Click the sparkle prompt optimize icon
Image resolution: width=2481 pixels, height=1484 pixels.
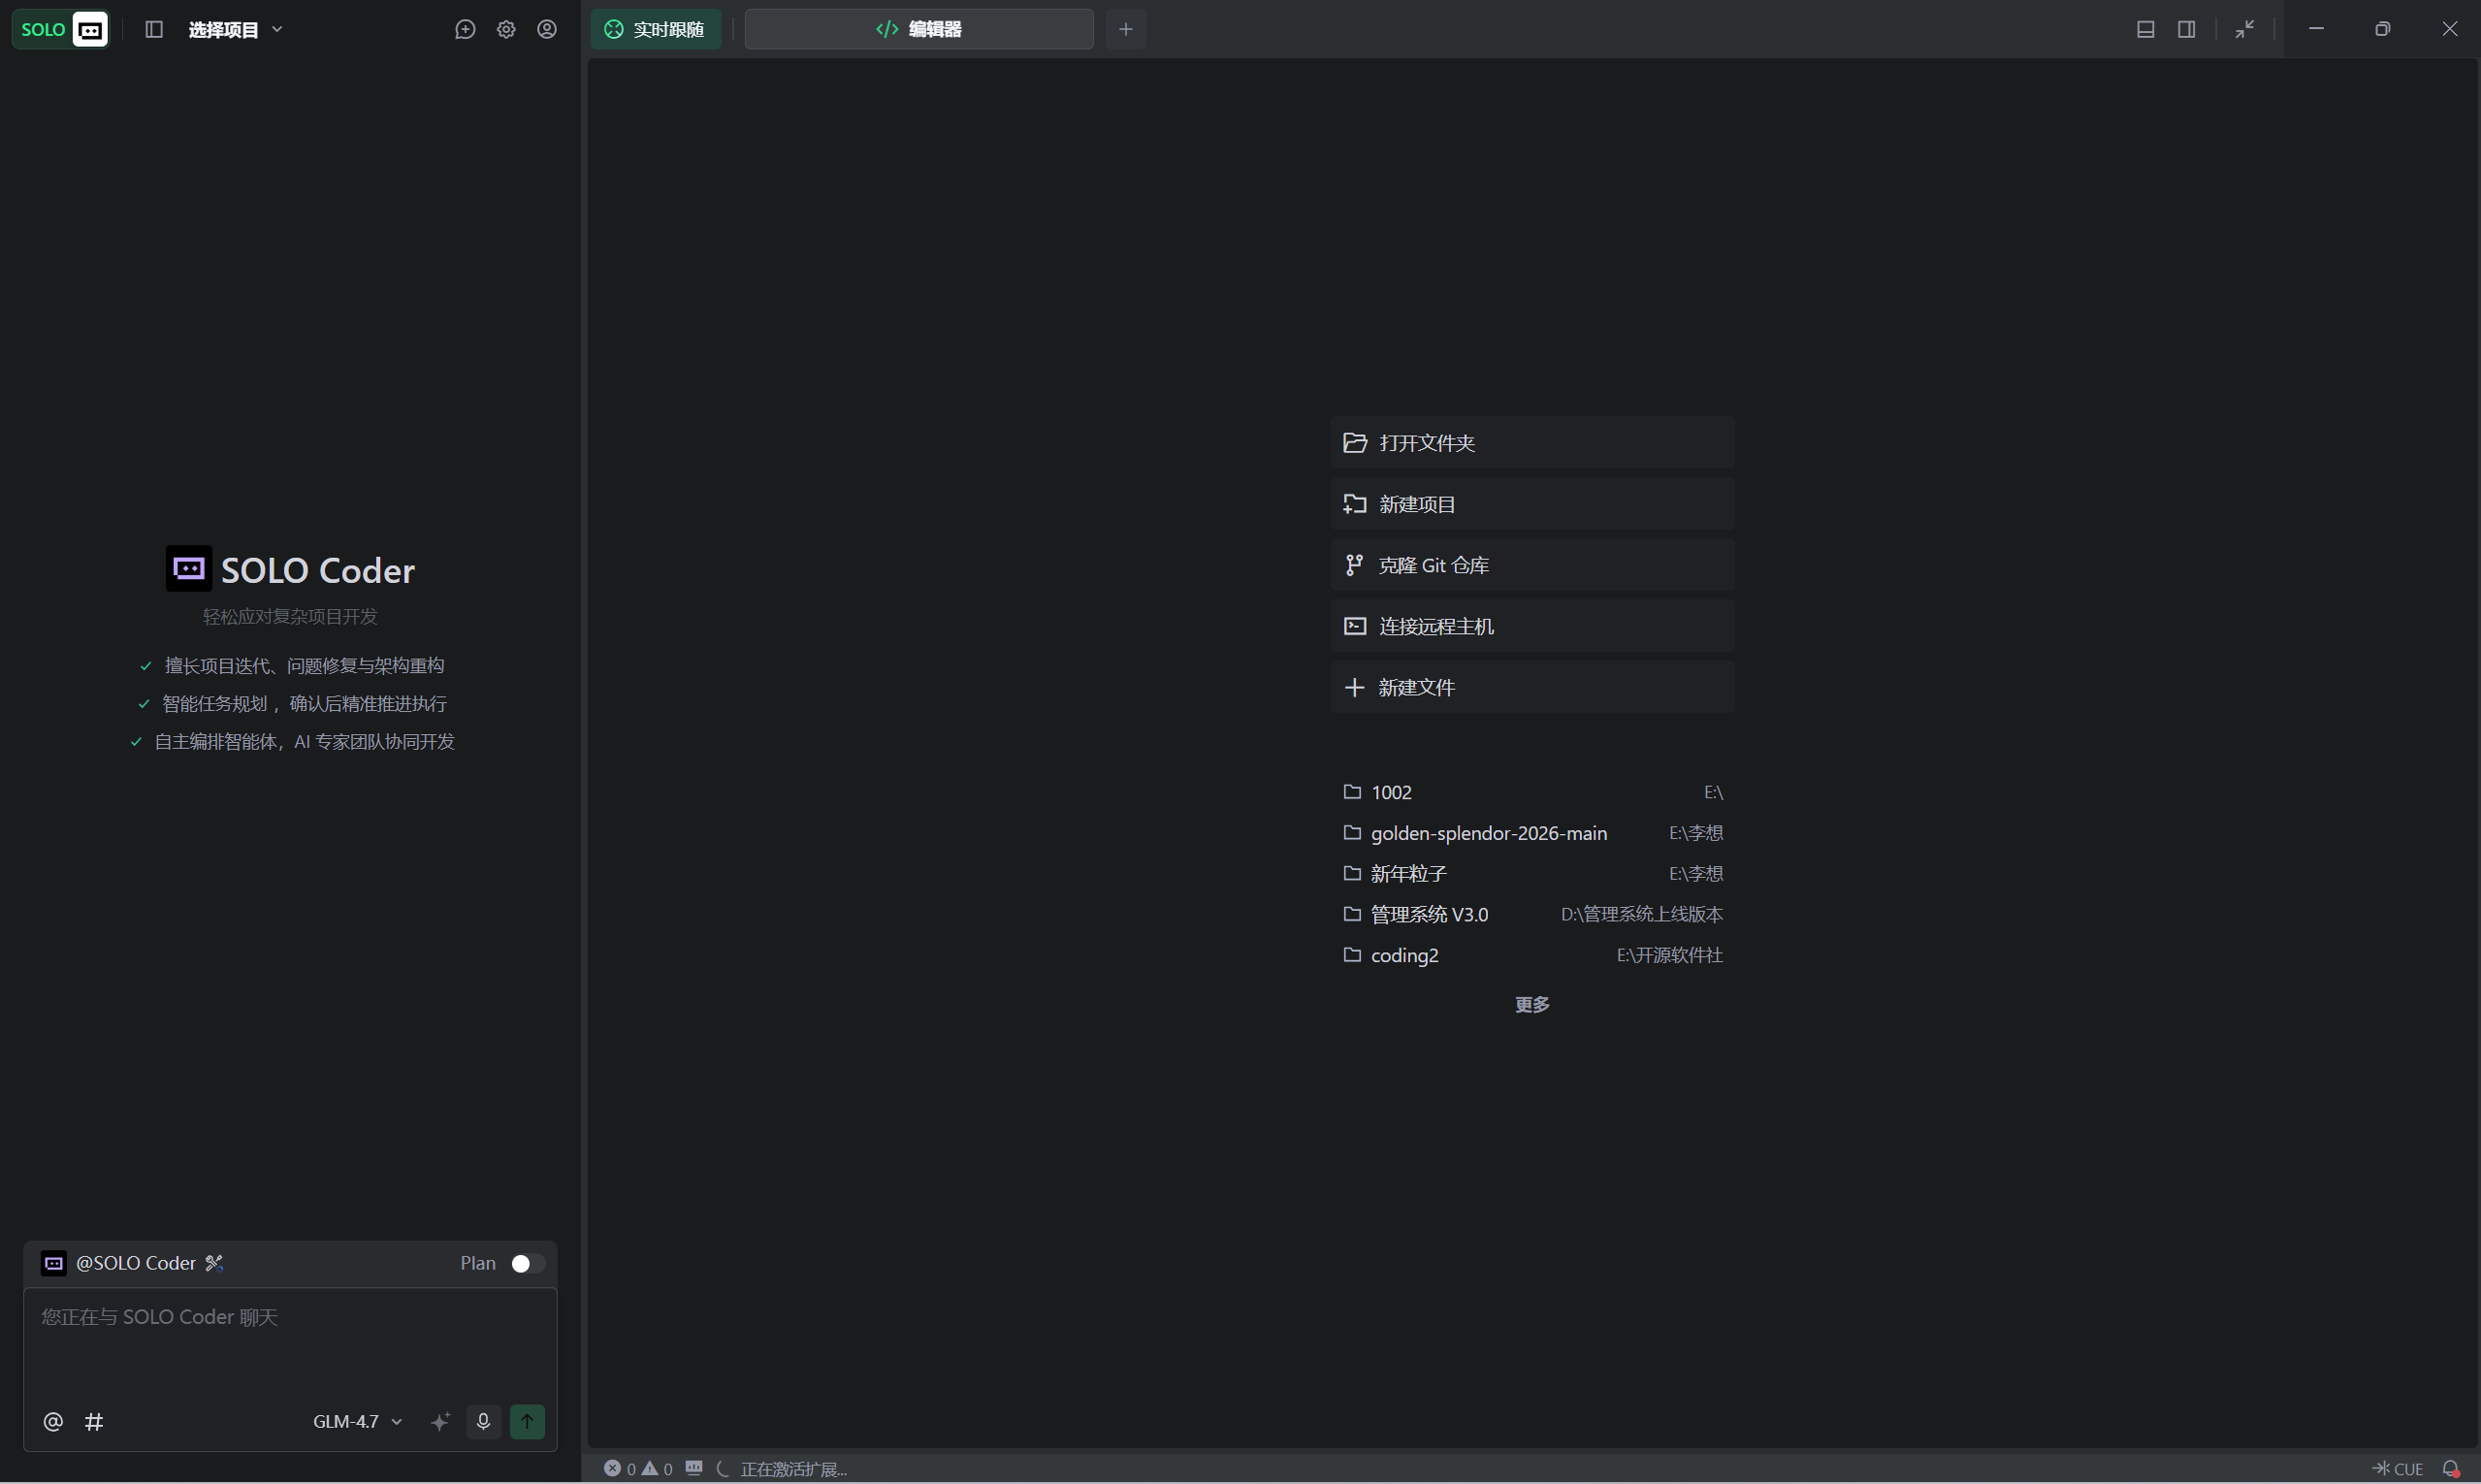click(x=440, y=1421)
